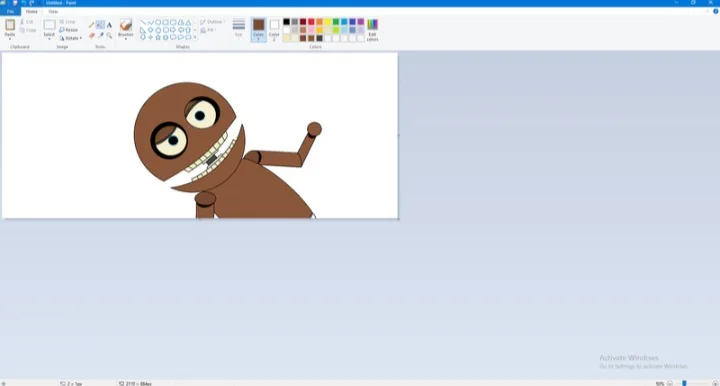
Task: Pick the green color swatch
Action: point(336,22)
